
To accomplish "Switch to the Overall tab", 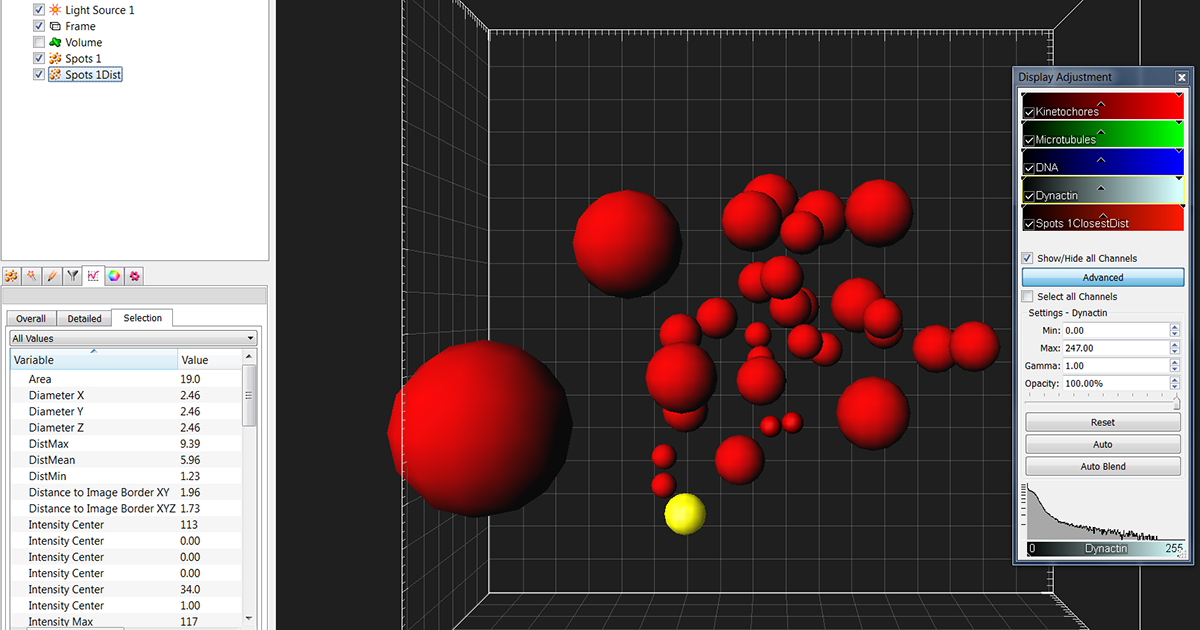I will click(x=30, y=319).
